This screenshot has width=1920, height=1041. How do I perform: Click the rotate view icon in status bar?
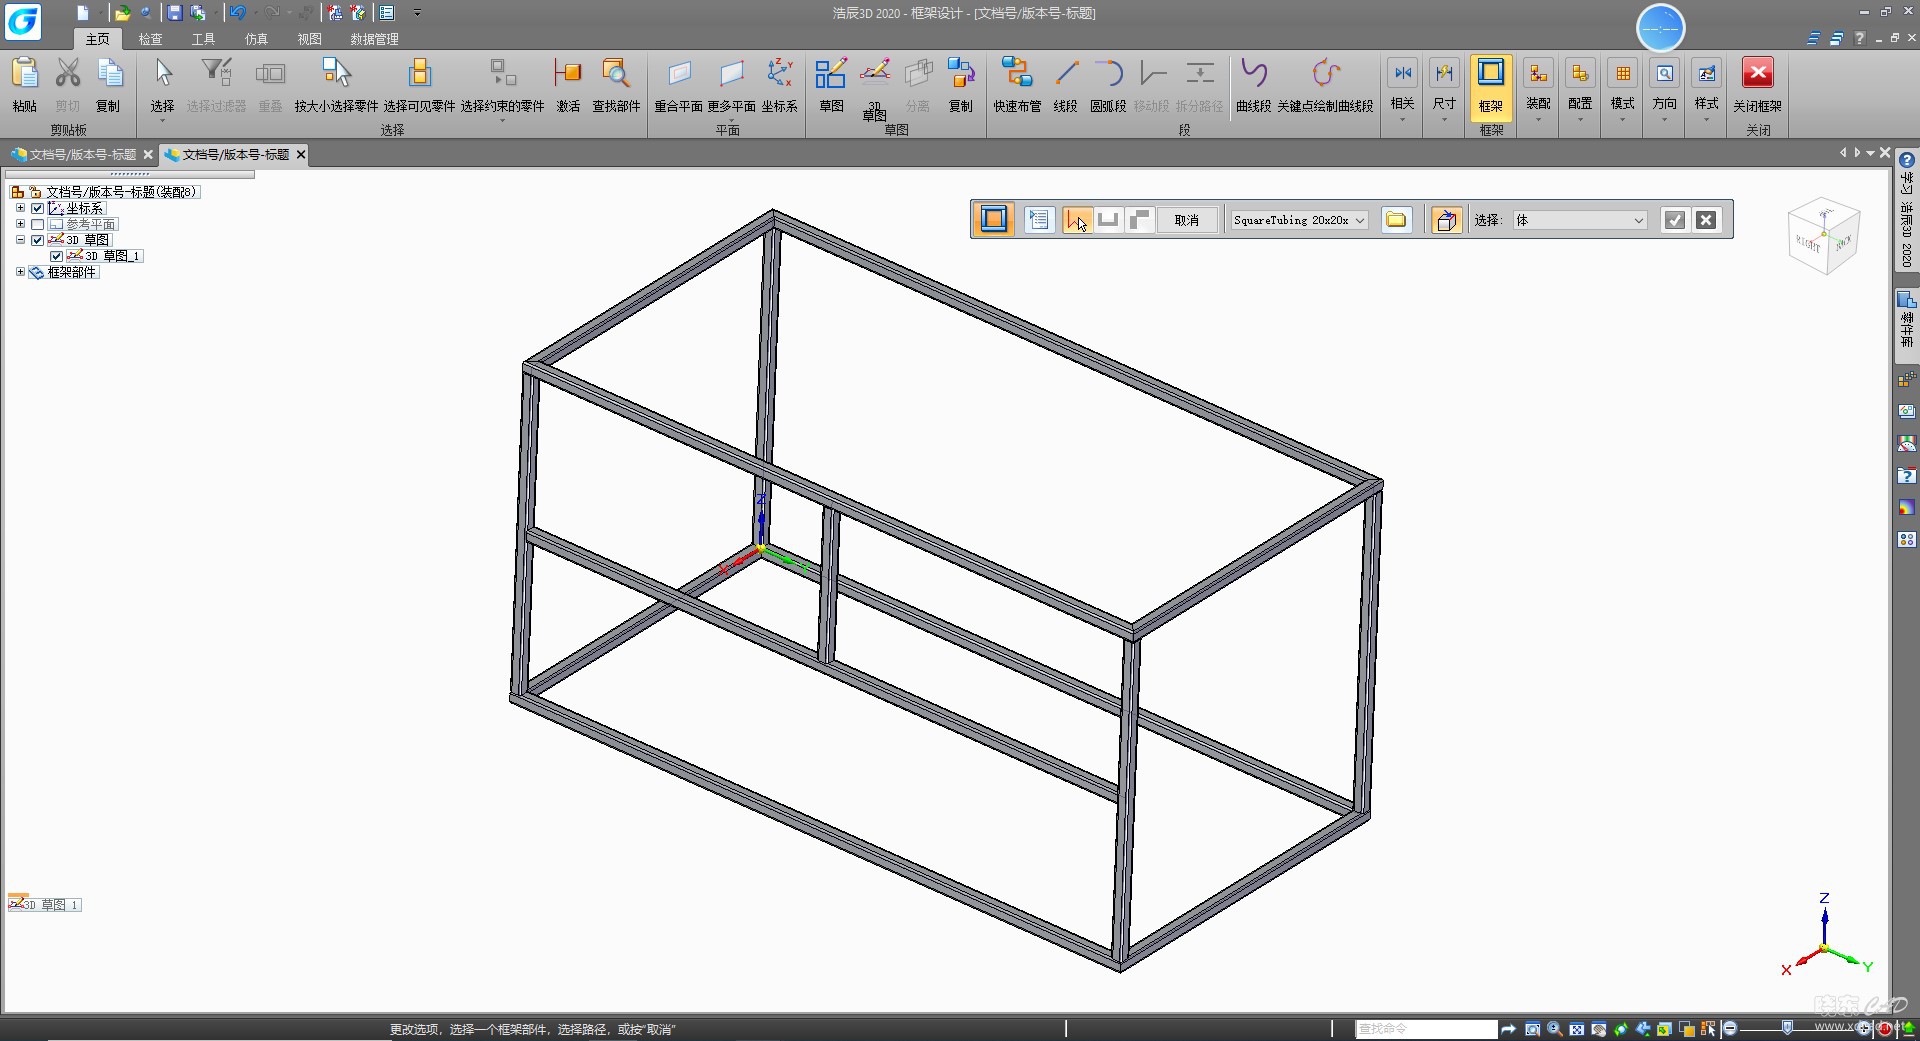tap(1620, 1029)
